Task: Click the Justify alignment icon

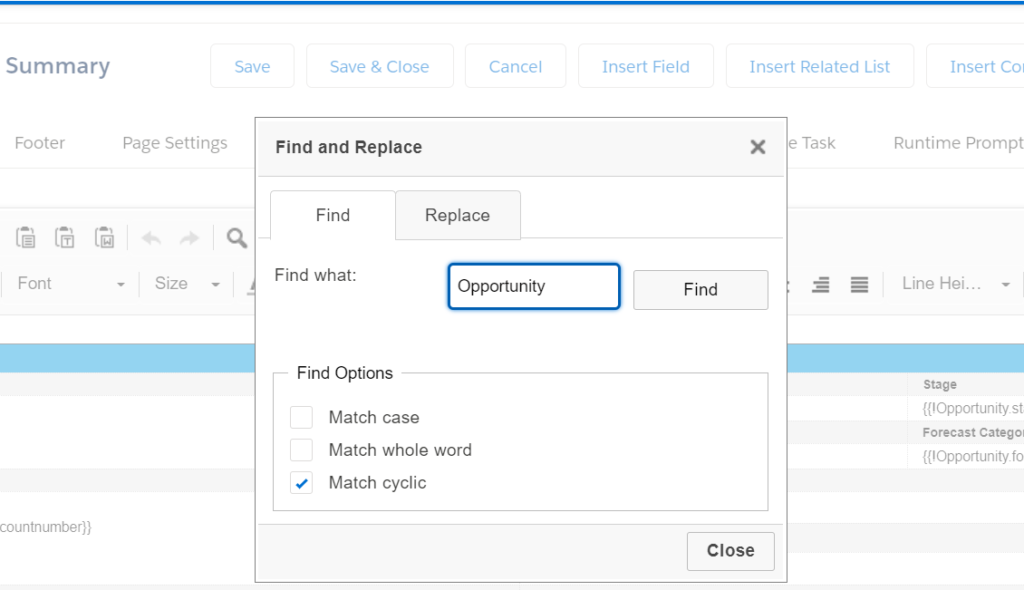Action: [x=859, y=285]
